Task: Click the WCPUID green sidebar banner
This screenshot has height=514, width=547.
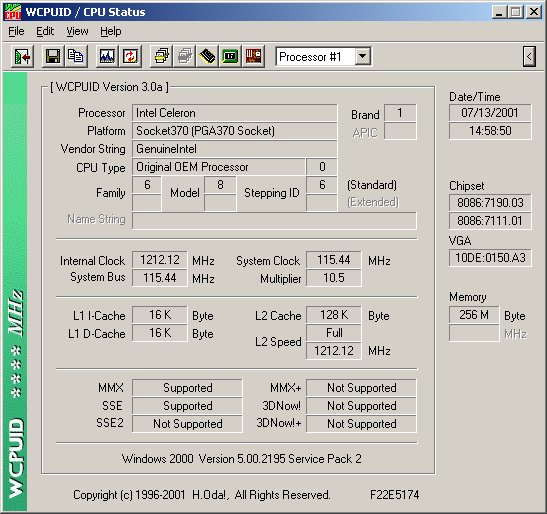Action: click(x=15, y=292)
